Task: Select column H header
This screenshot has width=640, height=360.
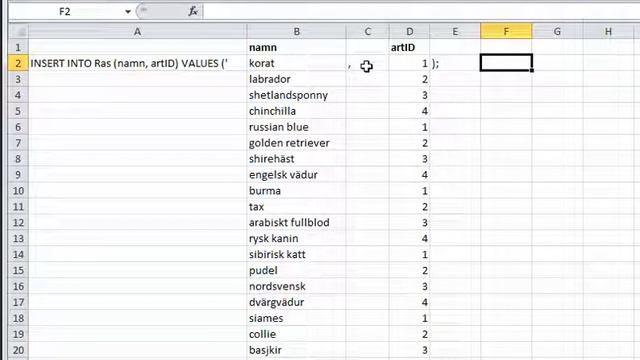Action: (608, 31)
